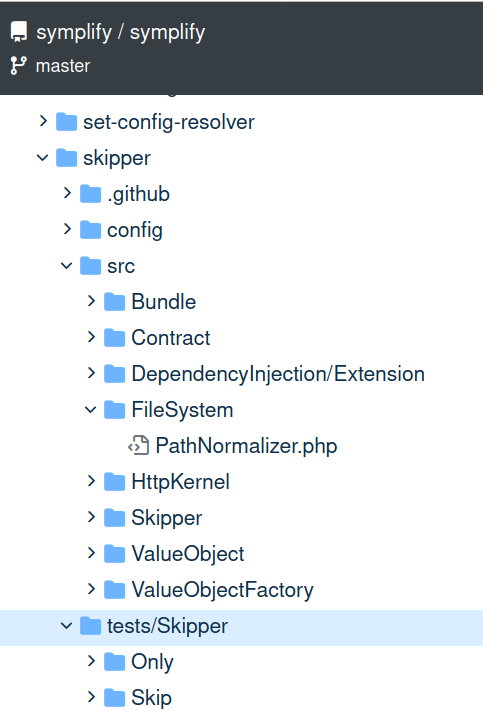The height and width of the screenshot is (716, 483).
Task: Click the Bundle folder icon
Action: point(115,302)
